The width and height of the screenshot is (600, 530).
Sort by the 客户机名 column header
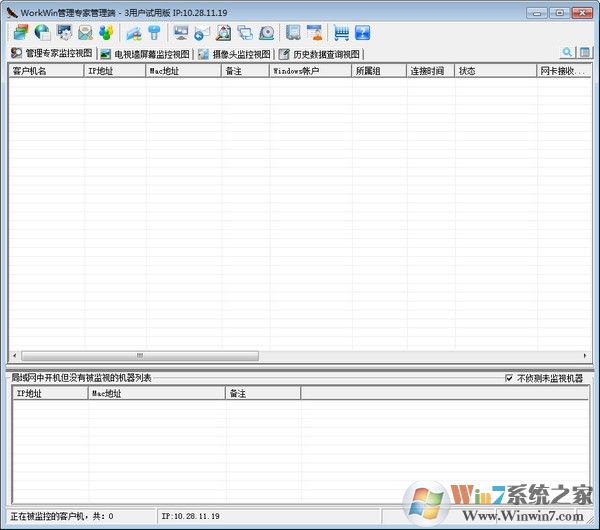(x=46, y=71)
